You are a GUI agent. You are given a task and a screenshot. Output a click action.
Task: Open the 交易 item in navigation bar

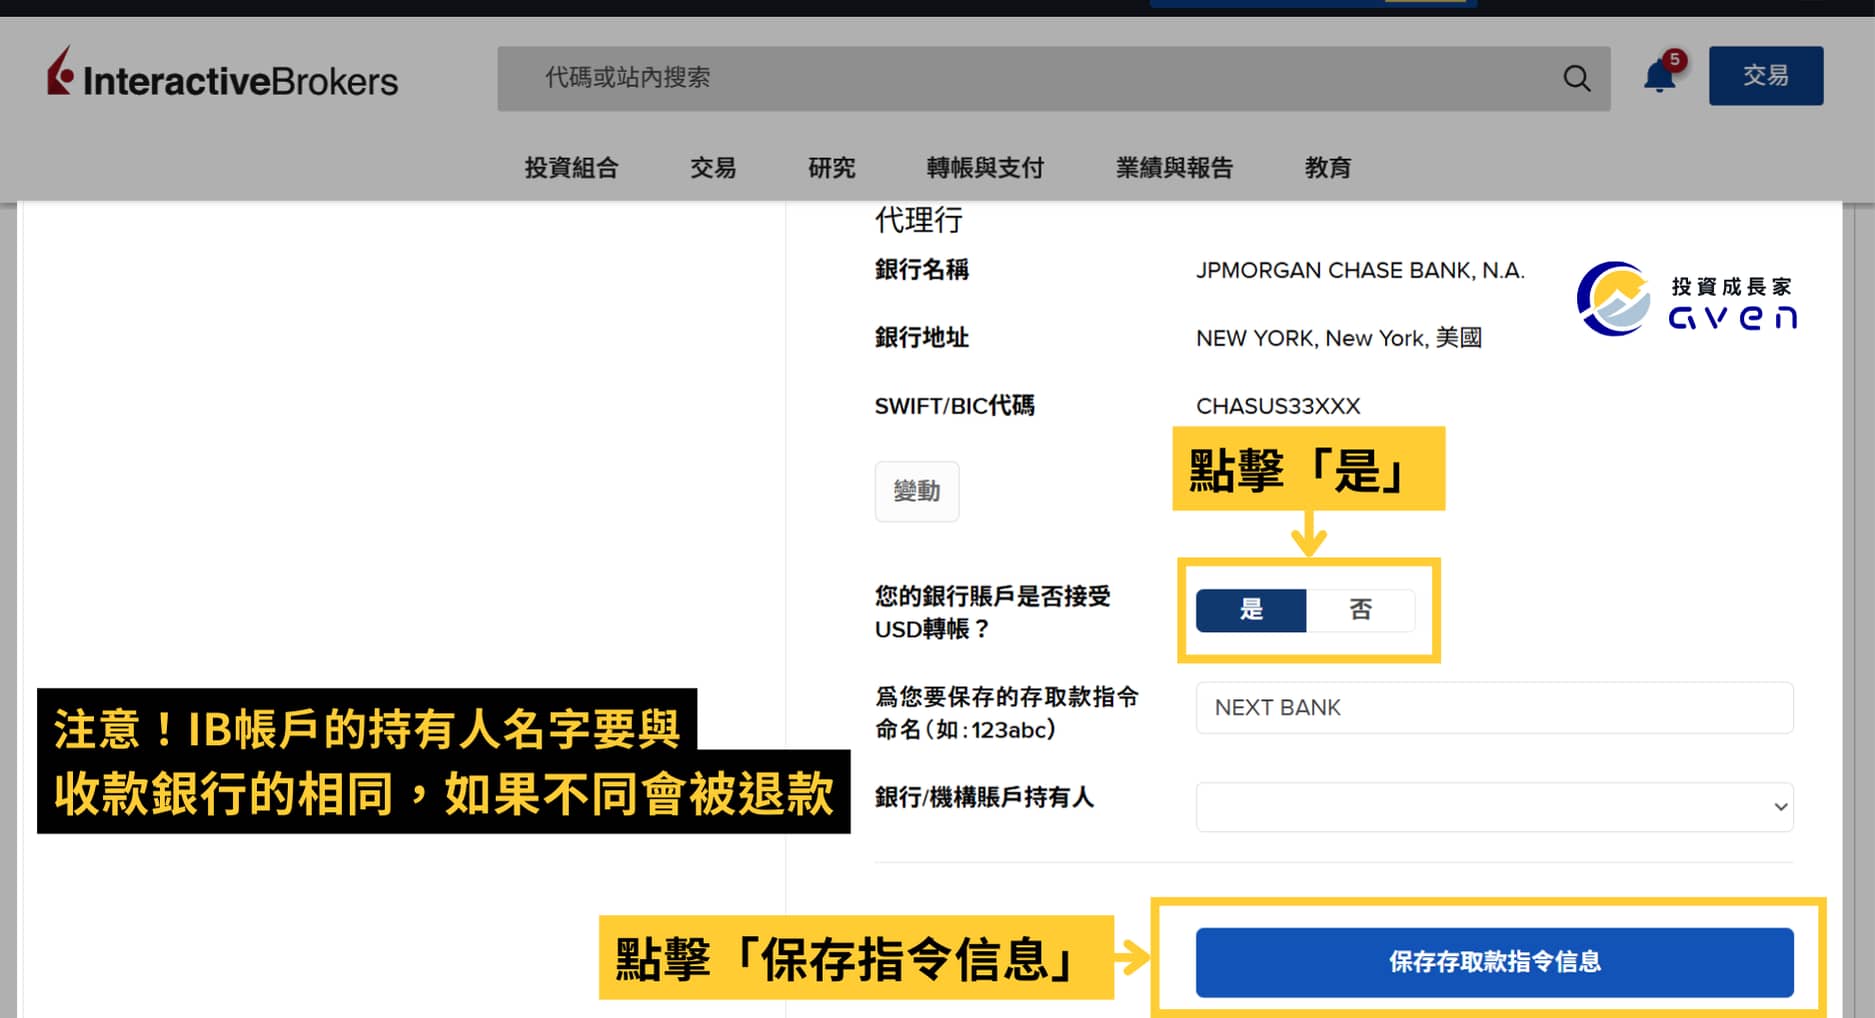(713, 168)
